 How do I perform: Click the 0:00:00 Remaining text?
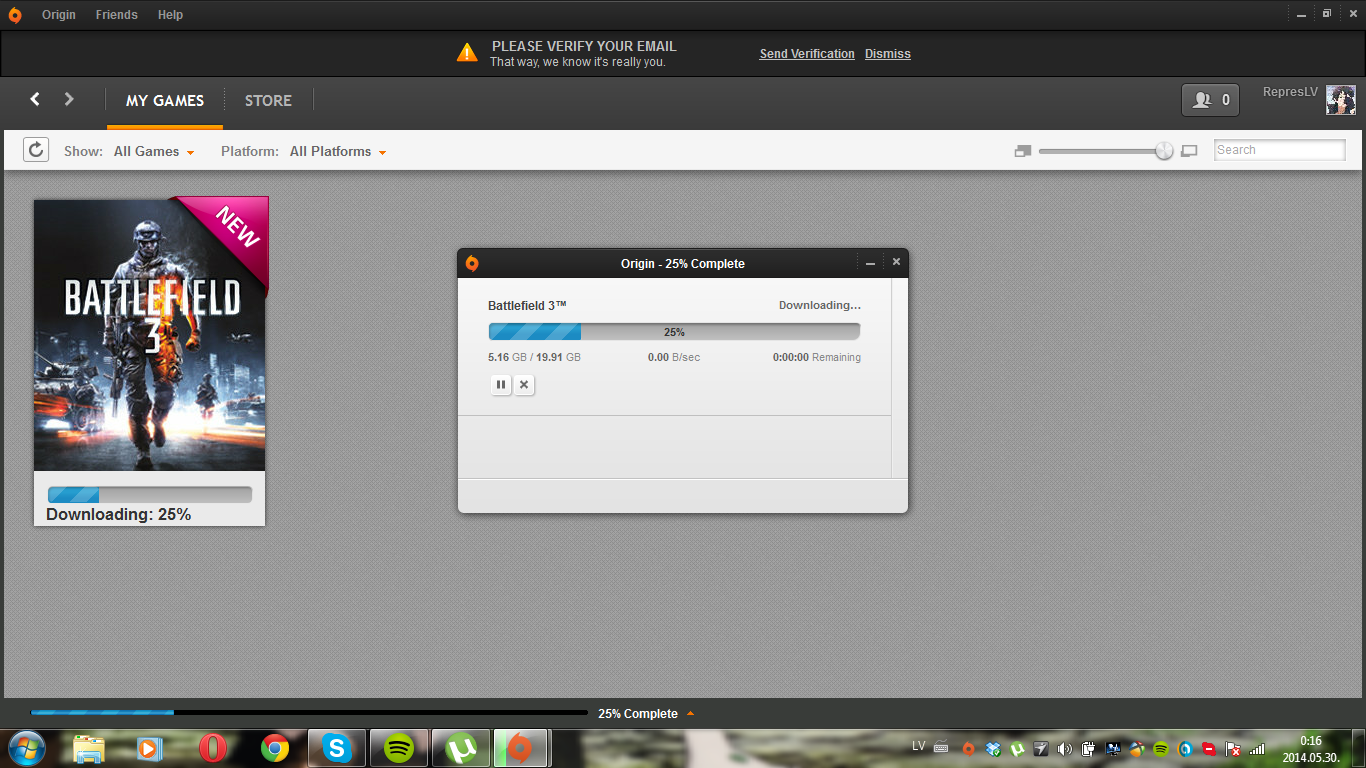pyautogui.click(x=817, y=357)
